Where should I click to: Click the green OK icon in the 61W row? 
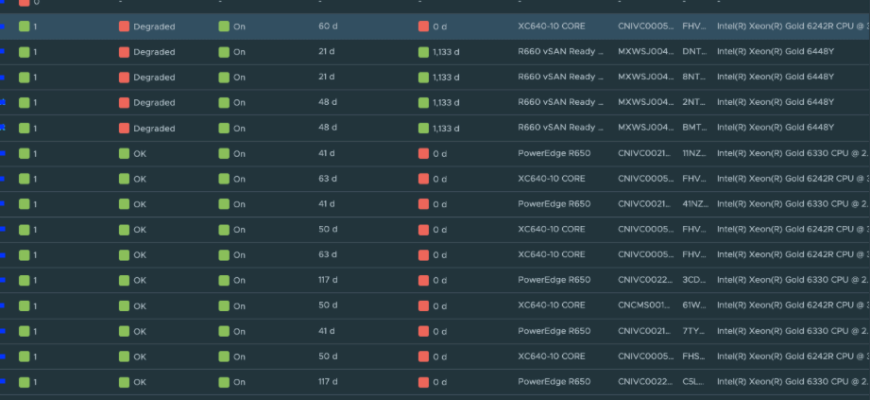124,305
